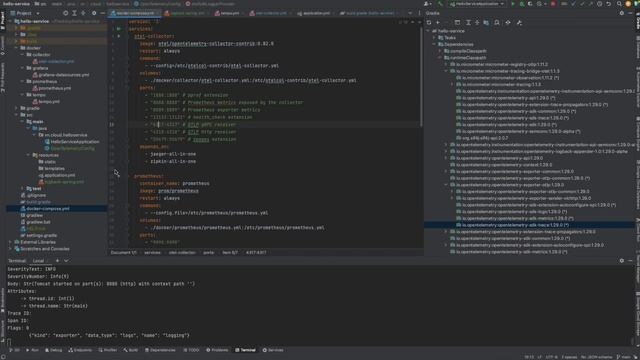Click UTF-8 encoding in status bar

[551, 357]
